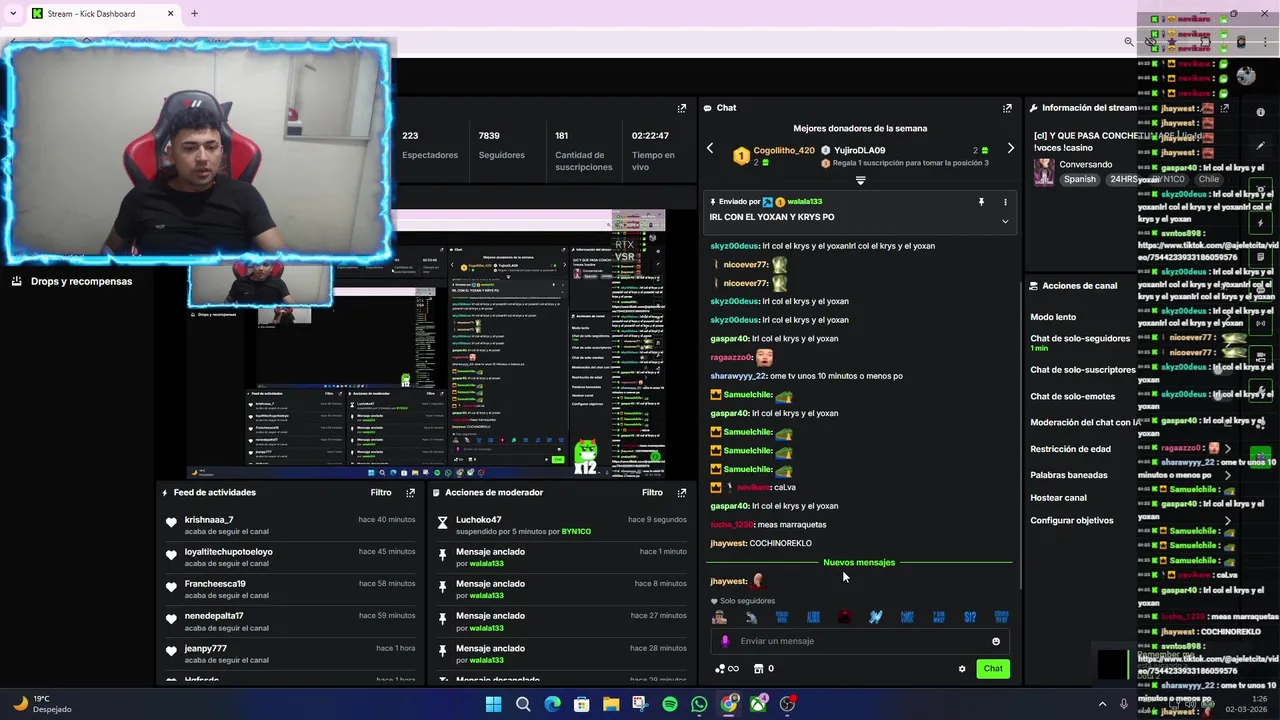Pop out the stream stats panel
The height and width of the screenshot is (720, 1280).
point(682,108)
